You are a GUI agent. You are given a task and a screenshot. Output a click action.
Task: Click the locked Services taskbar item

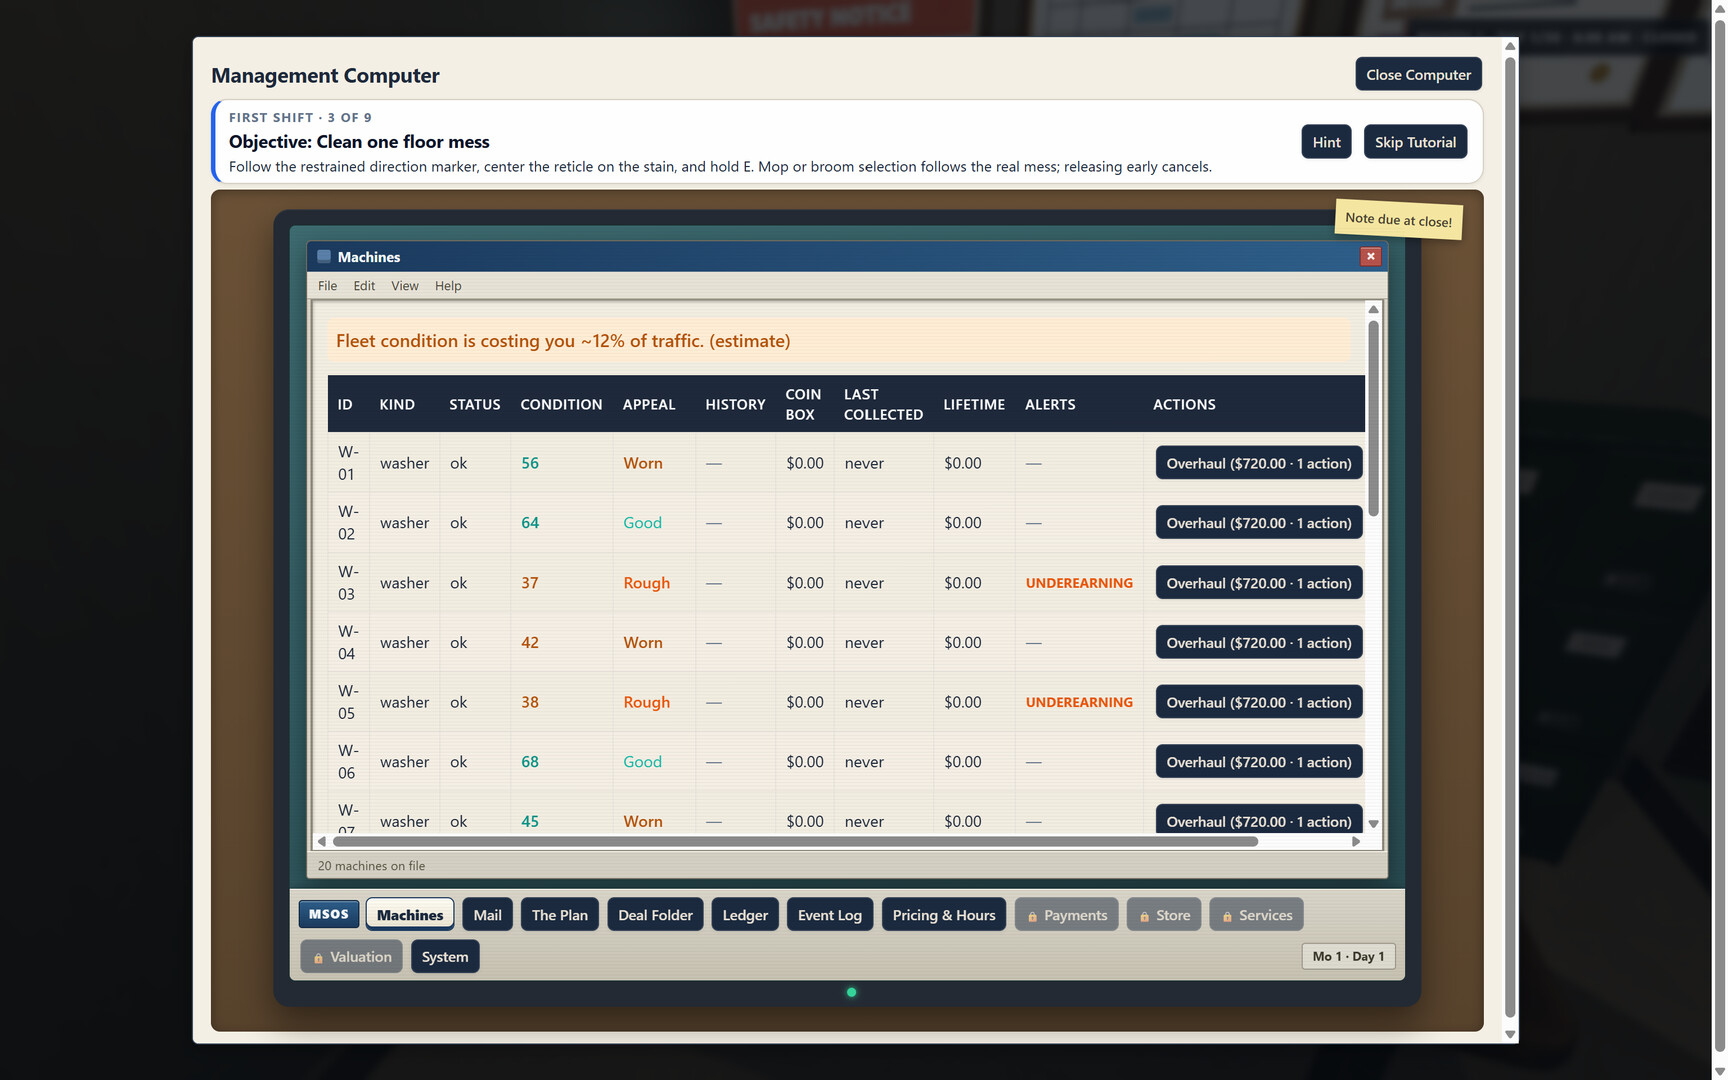(x=1257, y=915)
